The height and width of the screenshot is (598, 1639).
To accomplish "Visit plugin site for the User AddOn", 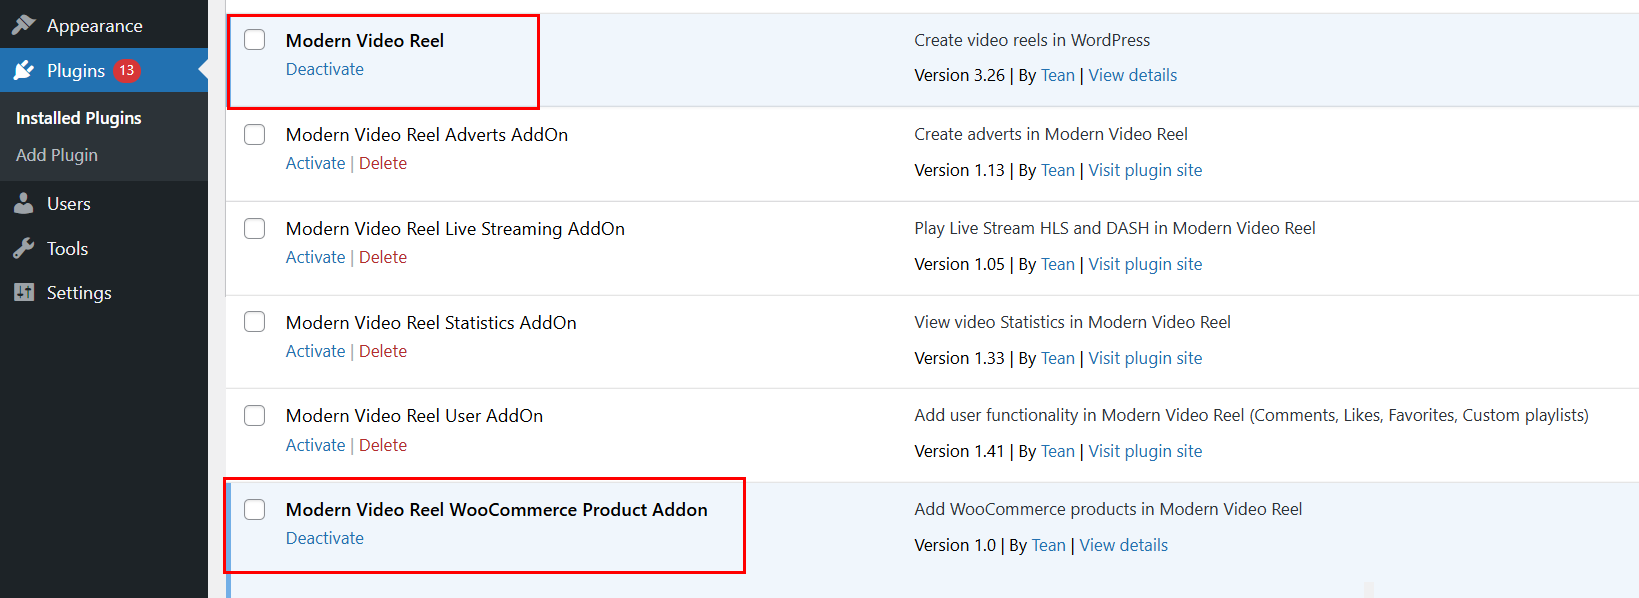I will [x=1145, y=451].
